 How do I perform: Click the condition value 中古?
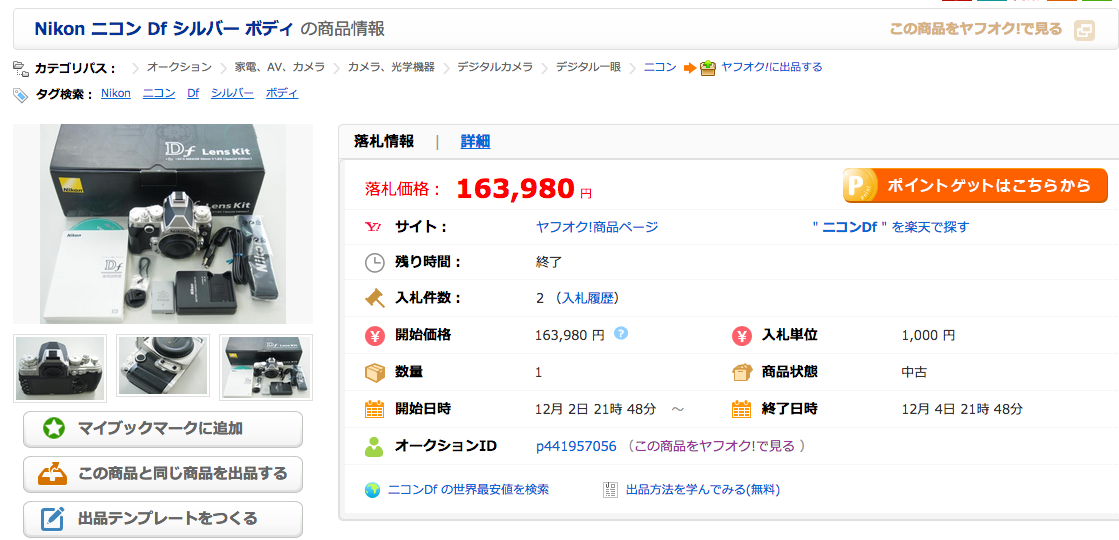[x=914, y=372]
